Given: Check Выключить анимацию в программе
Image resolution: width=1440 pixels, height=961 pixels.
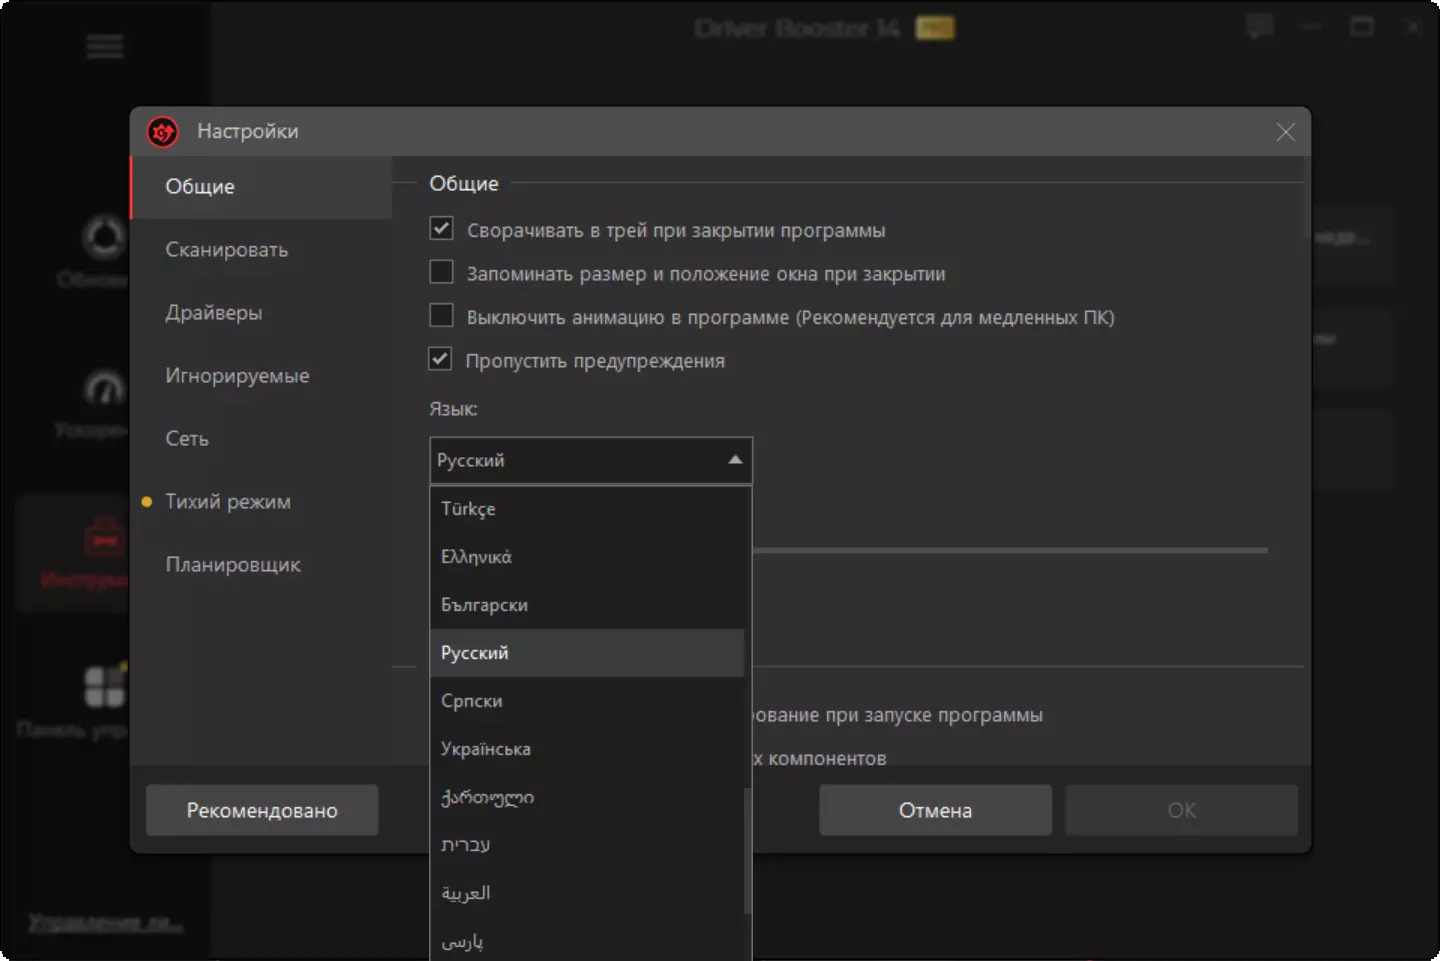Looking at the screenshot, I should 441,315.
